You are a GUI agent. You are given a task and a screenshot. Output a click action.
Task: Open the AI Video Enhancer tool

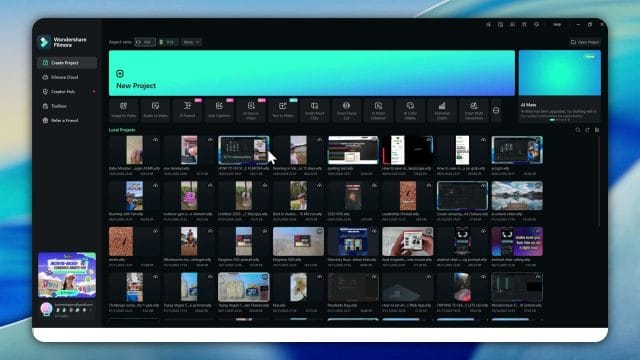(x=378, y=110)
